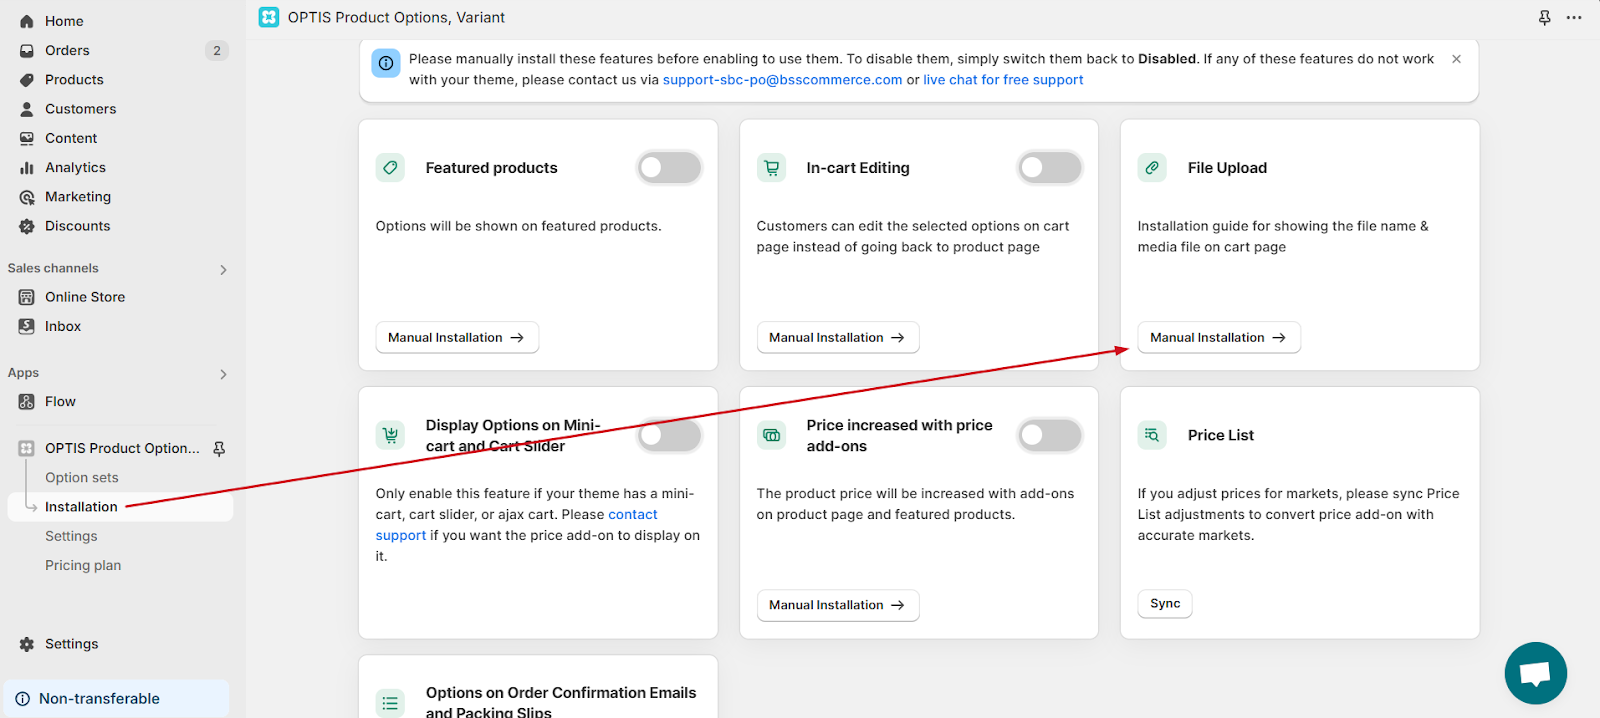This screenshot has height=718, width=1600.
Task: Click the pin icon in the top right header
Action: pyautogui.click(x=1545, y=18)
